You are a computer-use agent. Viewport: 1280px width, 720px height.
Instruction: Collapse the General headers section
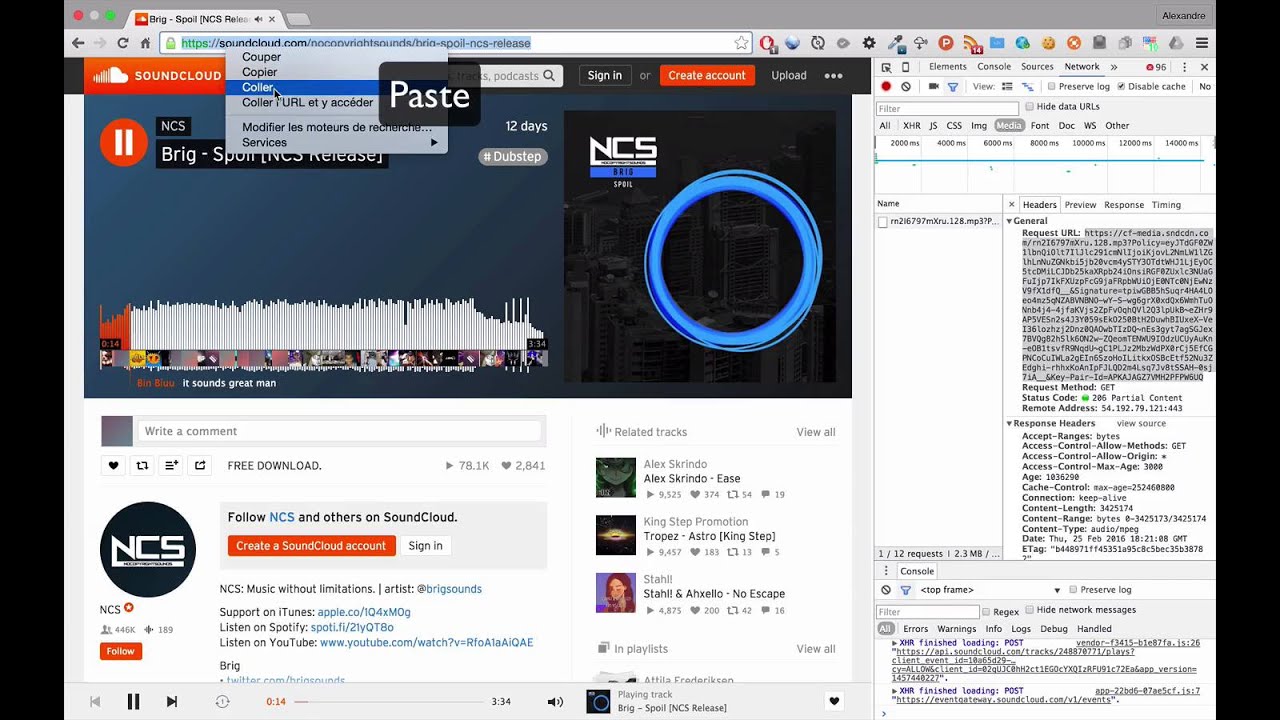coord(1009,221)
